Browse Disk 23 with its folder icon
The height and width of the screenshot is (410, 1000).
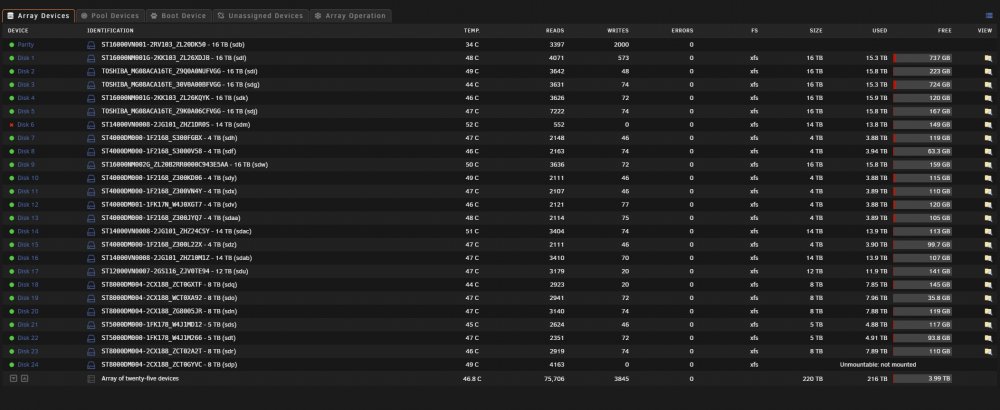pos(988,351)
